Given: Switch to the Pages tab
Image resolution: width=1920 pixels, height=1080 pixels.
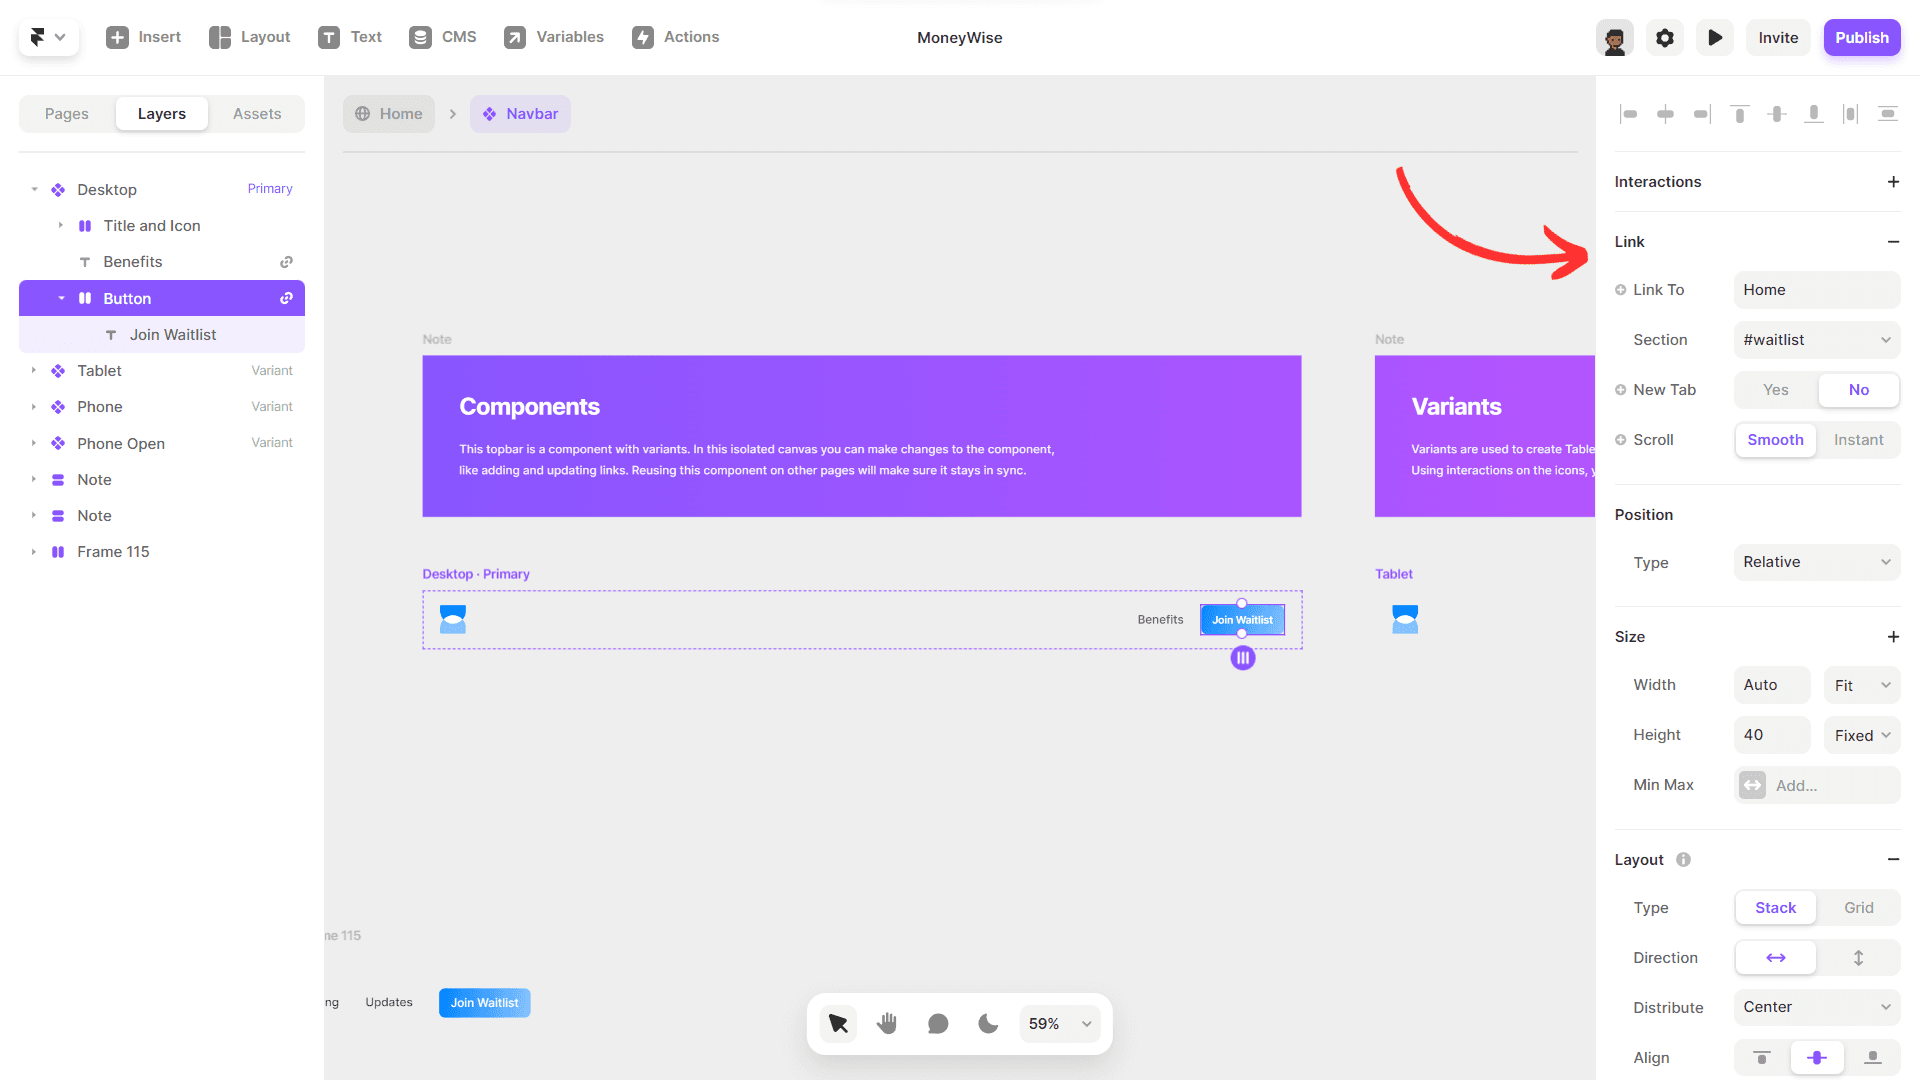Looking at the screenshot, I should click(67, 114).
